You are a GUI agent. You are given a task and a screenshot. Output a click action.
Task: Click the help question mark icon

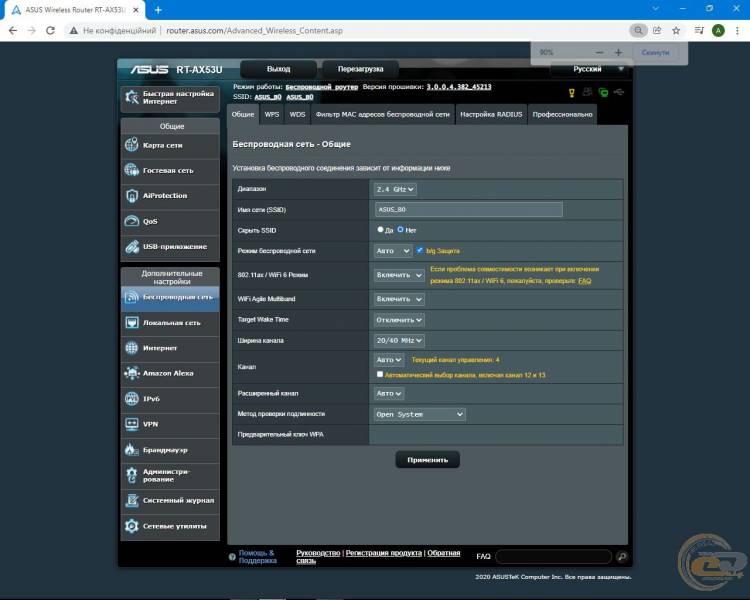232,557
